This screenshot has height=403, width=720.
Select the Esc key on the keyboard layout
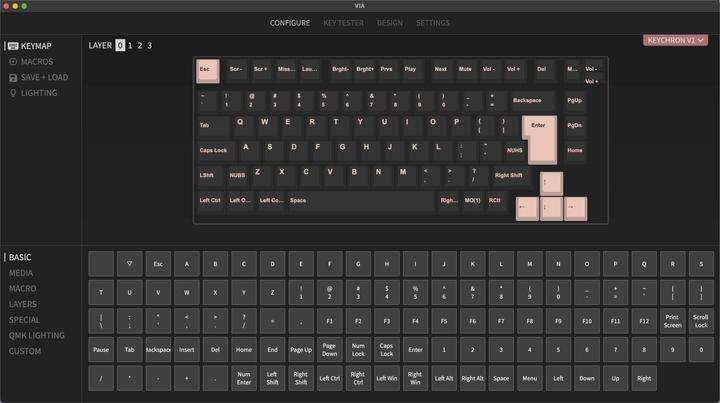coord(208,71)
